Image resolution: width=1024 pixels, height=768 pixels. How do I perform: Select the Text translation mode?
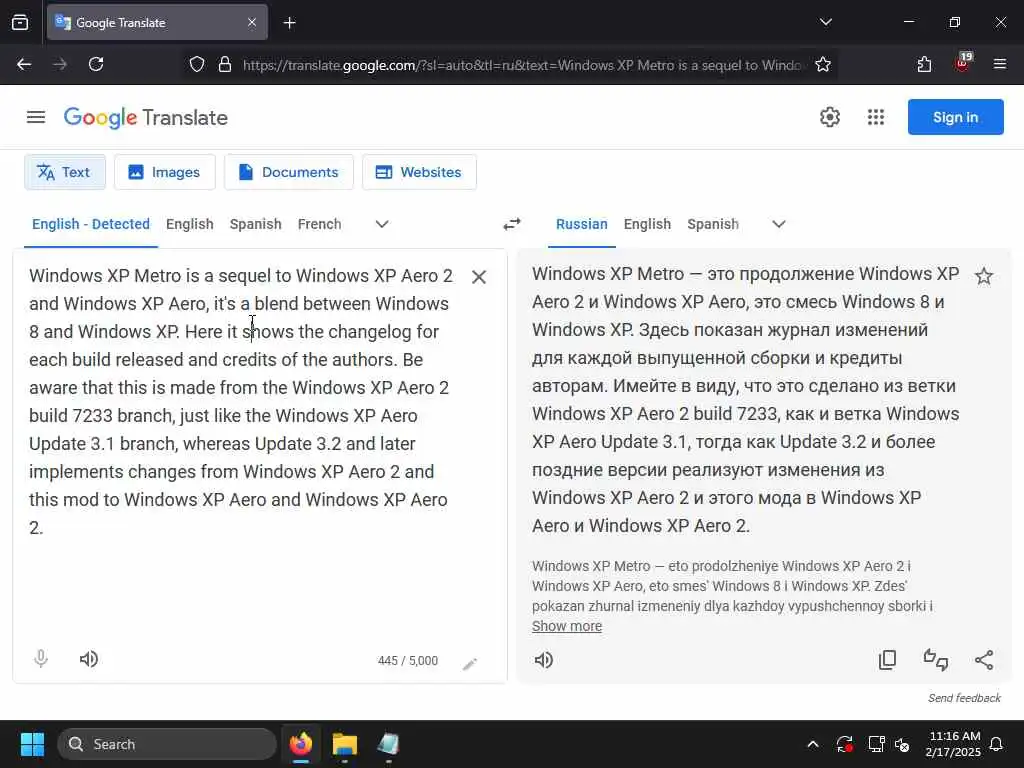click(65, 172)
